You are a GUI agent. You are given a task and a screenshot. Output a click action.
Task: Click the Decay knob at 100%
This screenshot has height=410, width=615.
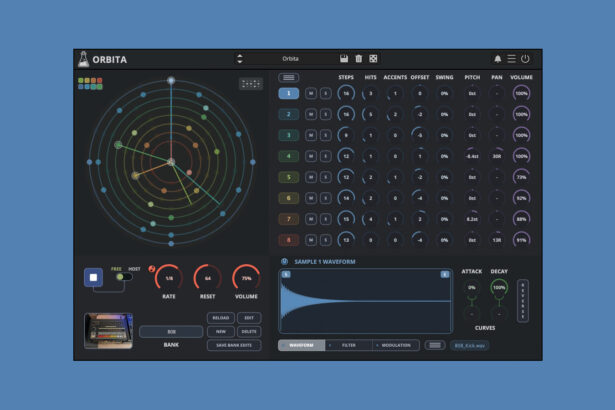point(499,288)
